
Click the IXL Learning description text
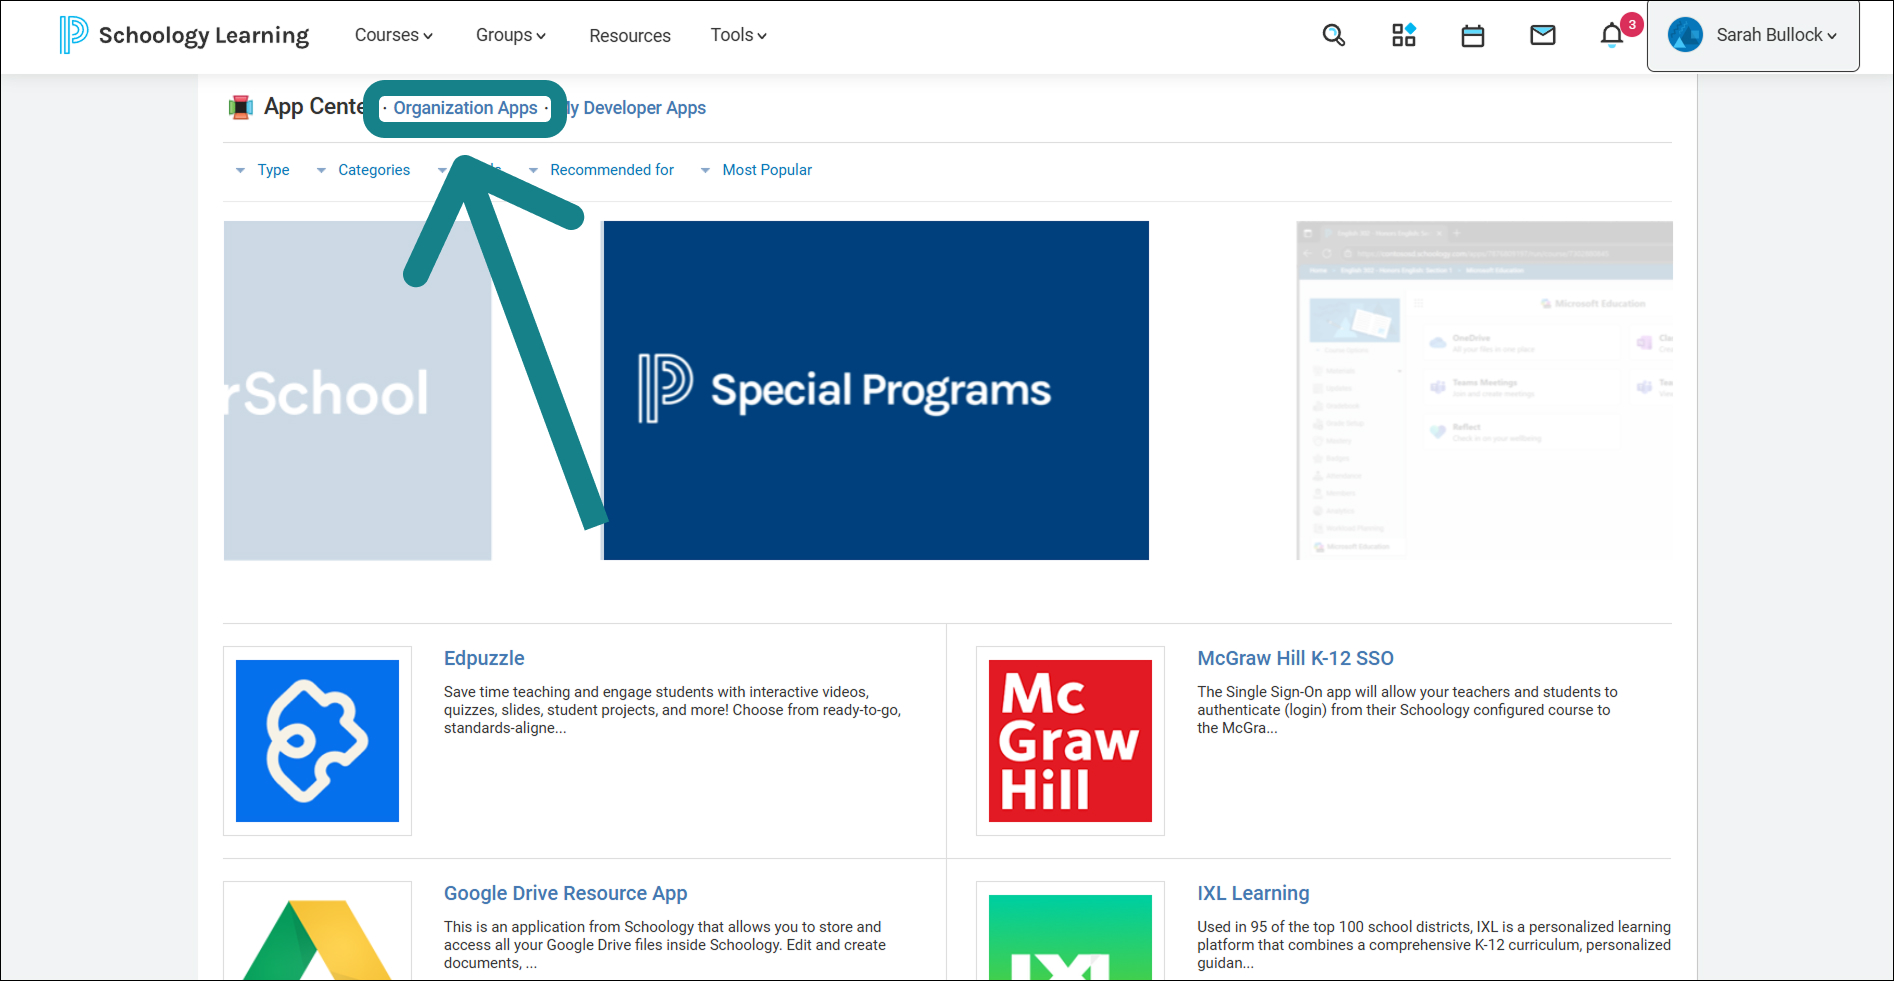point(1434,945)
